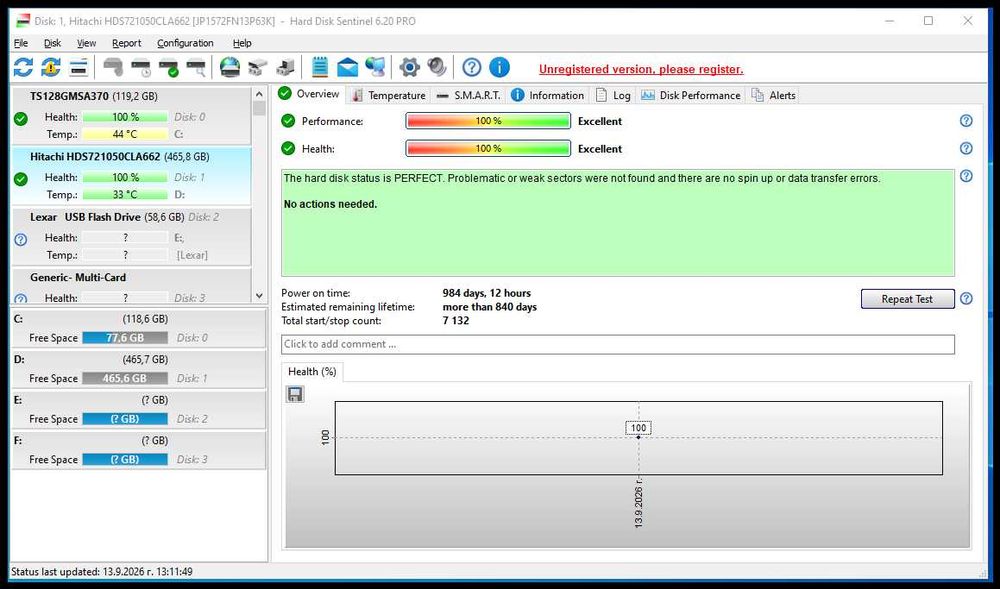Select TS128GMSA370 disk in list
This screenshot has width=1000, height=589.
point(131,115)
